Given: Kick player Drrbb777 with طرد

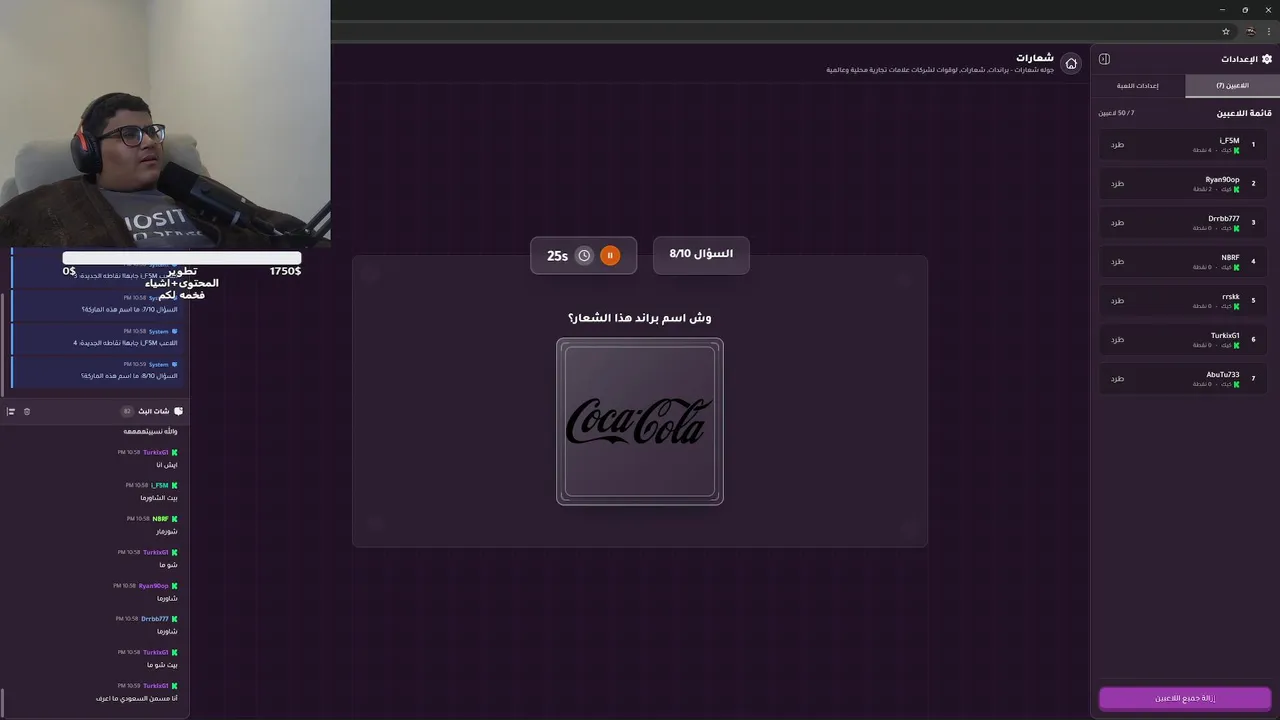Looking at the screenshot, I should [x=1118, y=223].
